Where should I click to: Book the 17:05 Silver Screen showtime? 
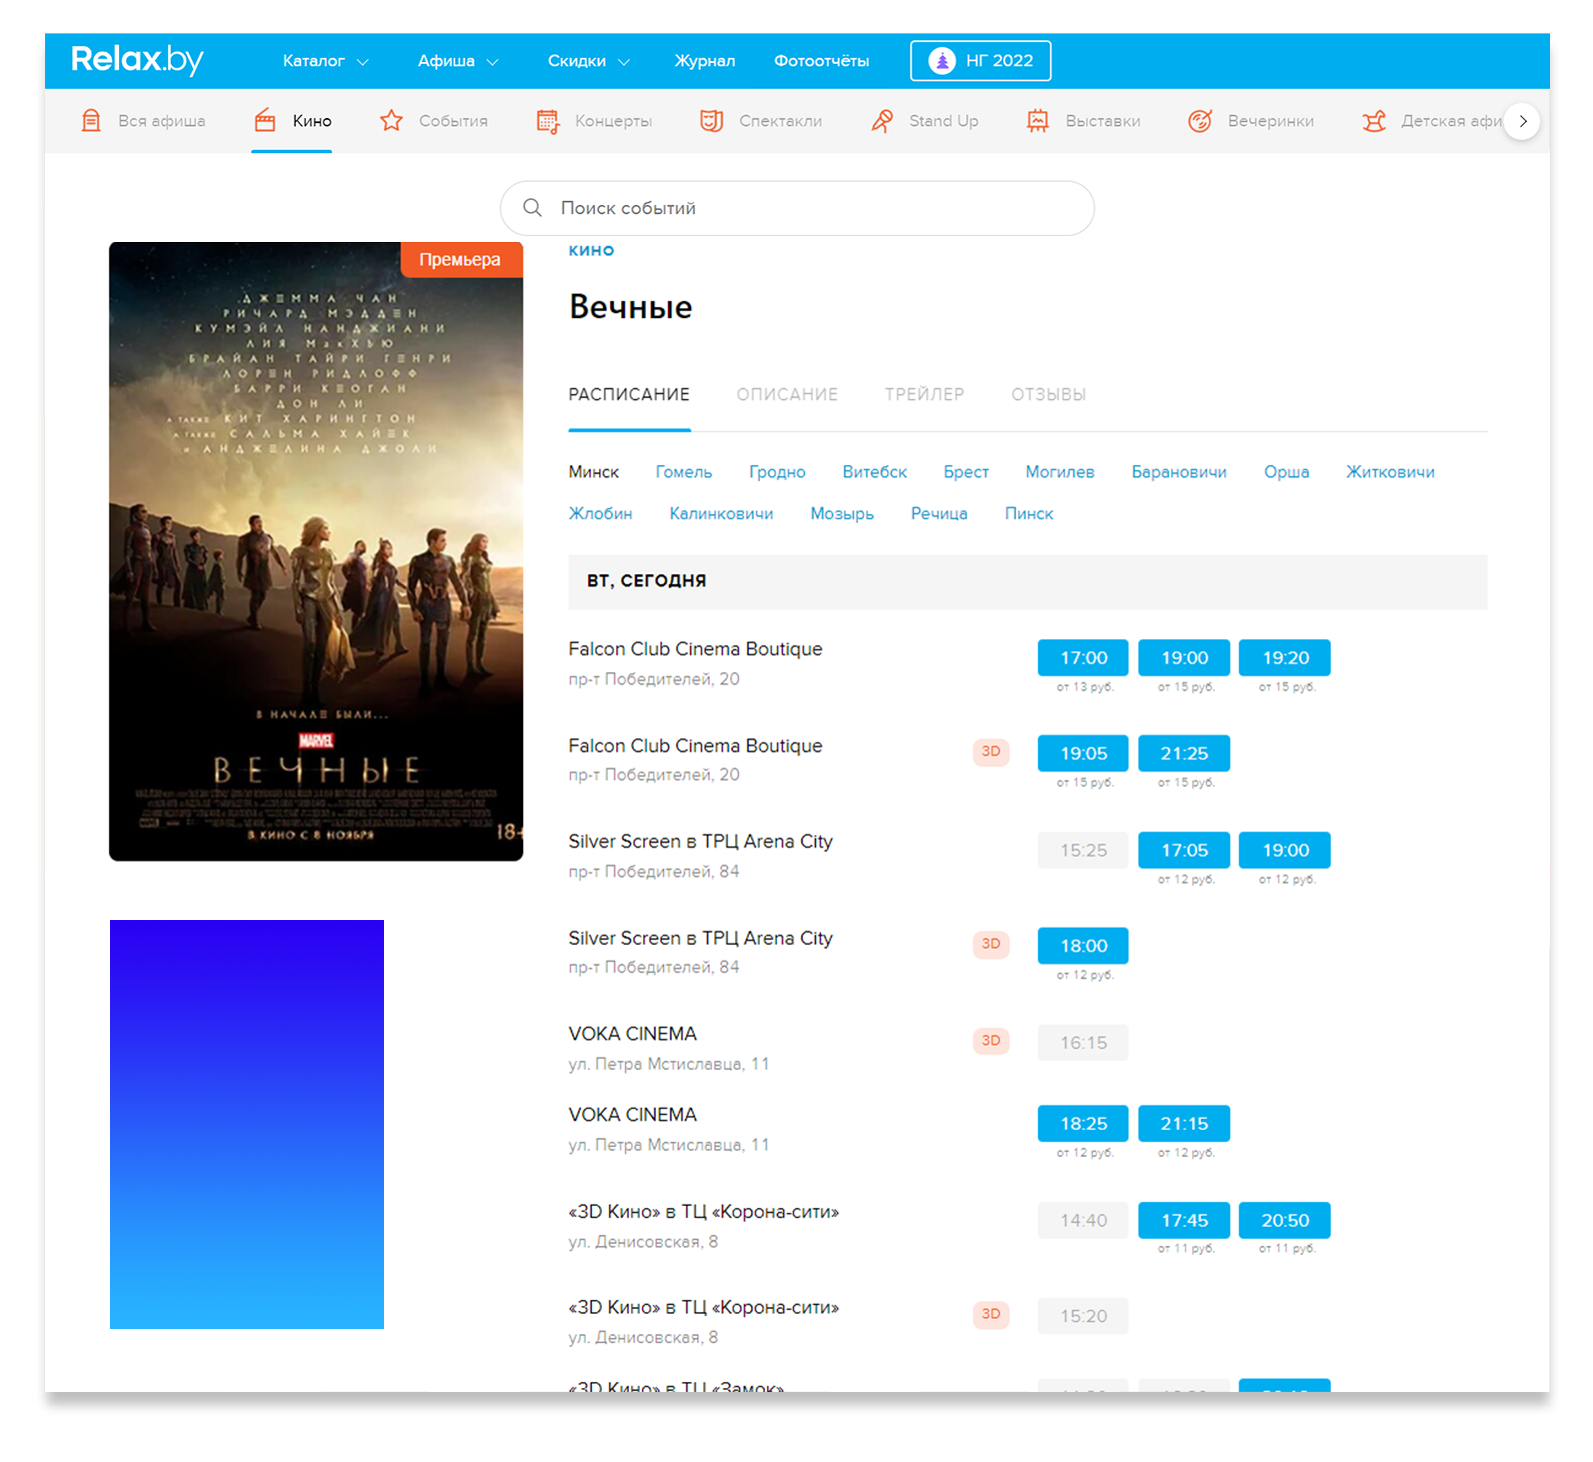(x=1184, y=850)
